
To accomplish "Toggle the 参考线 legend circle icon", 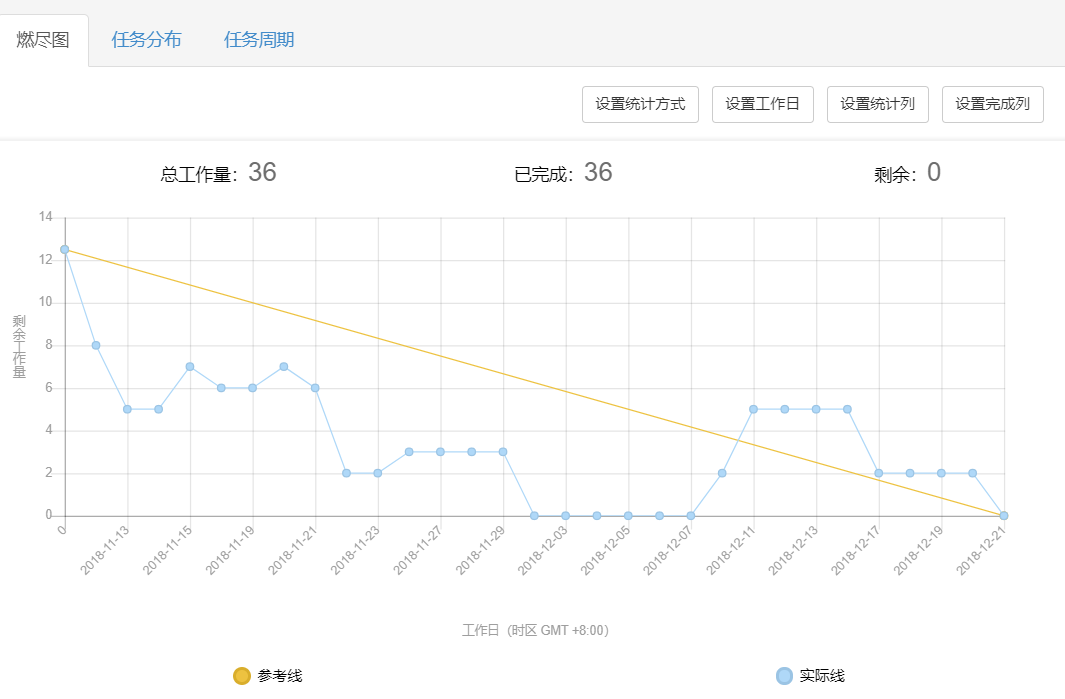I will pos(241,676).
